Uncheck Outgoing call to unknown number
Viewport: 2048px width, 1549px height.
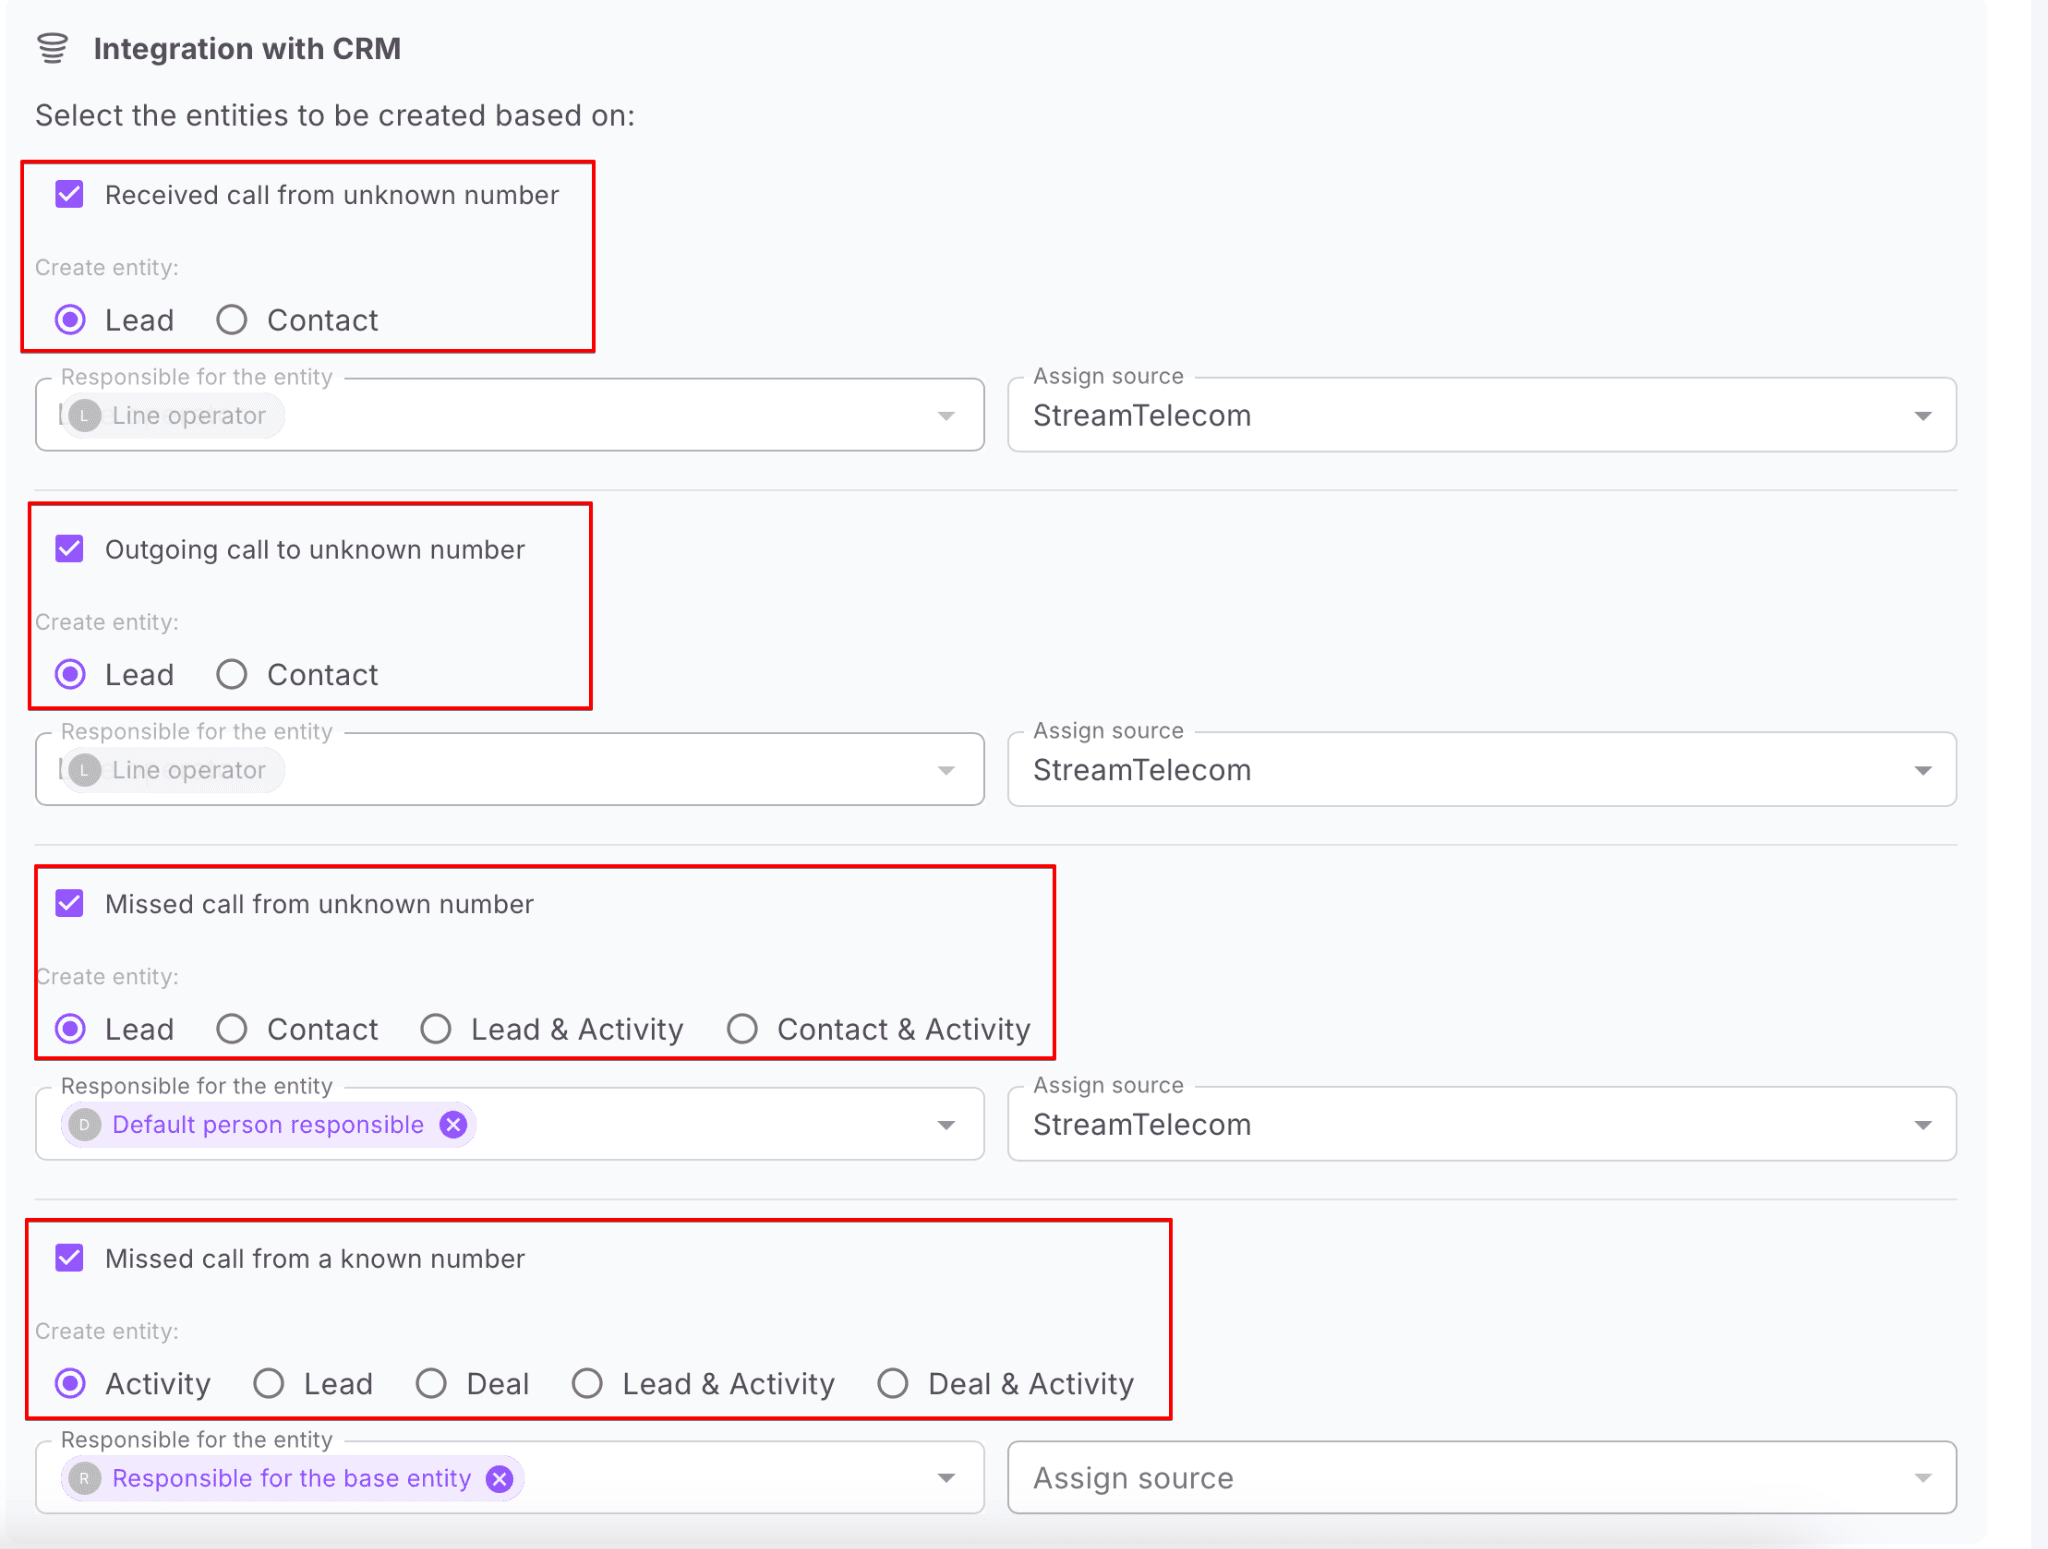(x=70, y=549)
